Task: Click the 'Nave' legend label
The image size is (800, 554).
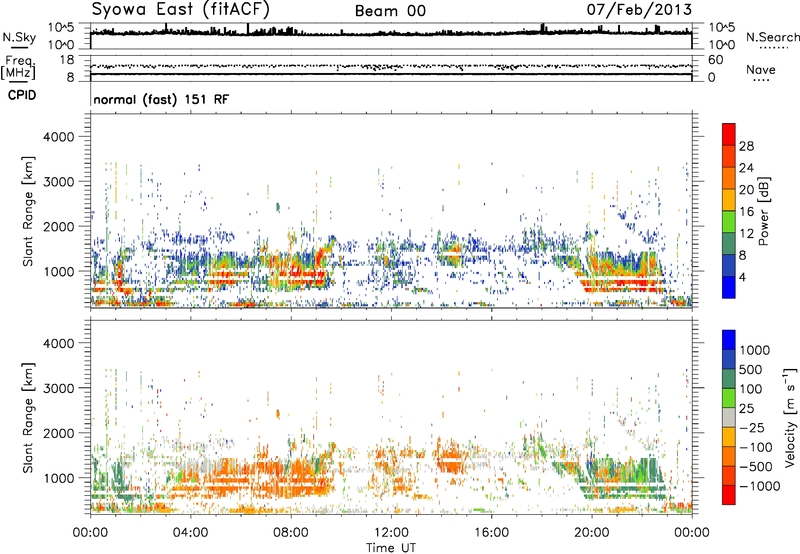Action: (760, 69)
